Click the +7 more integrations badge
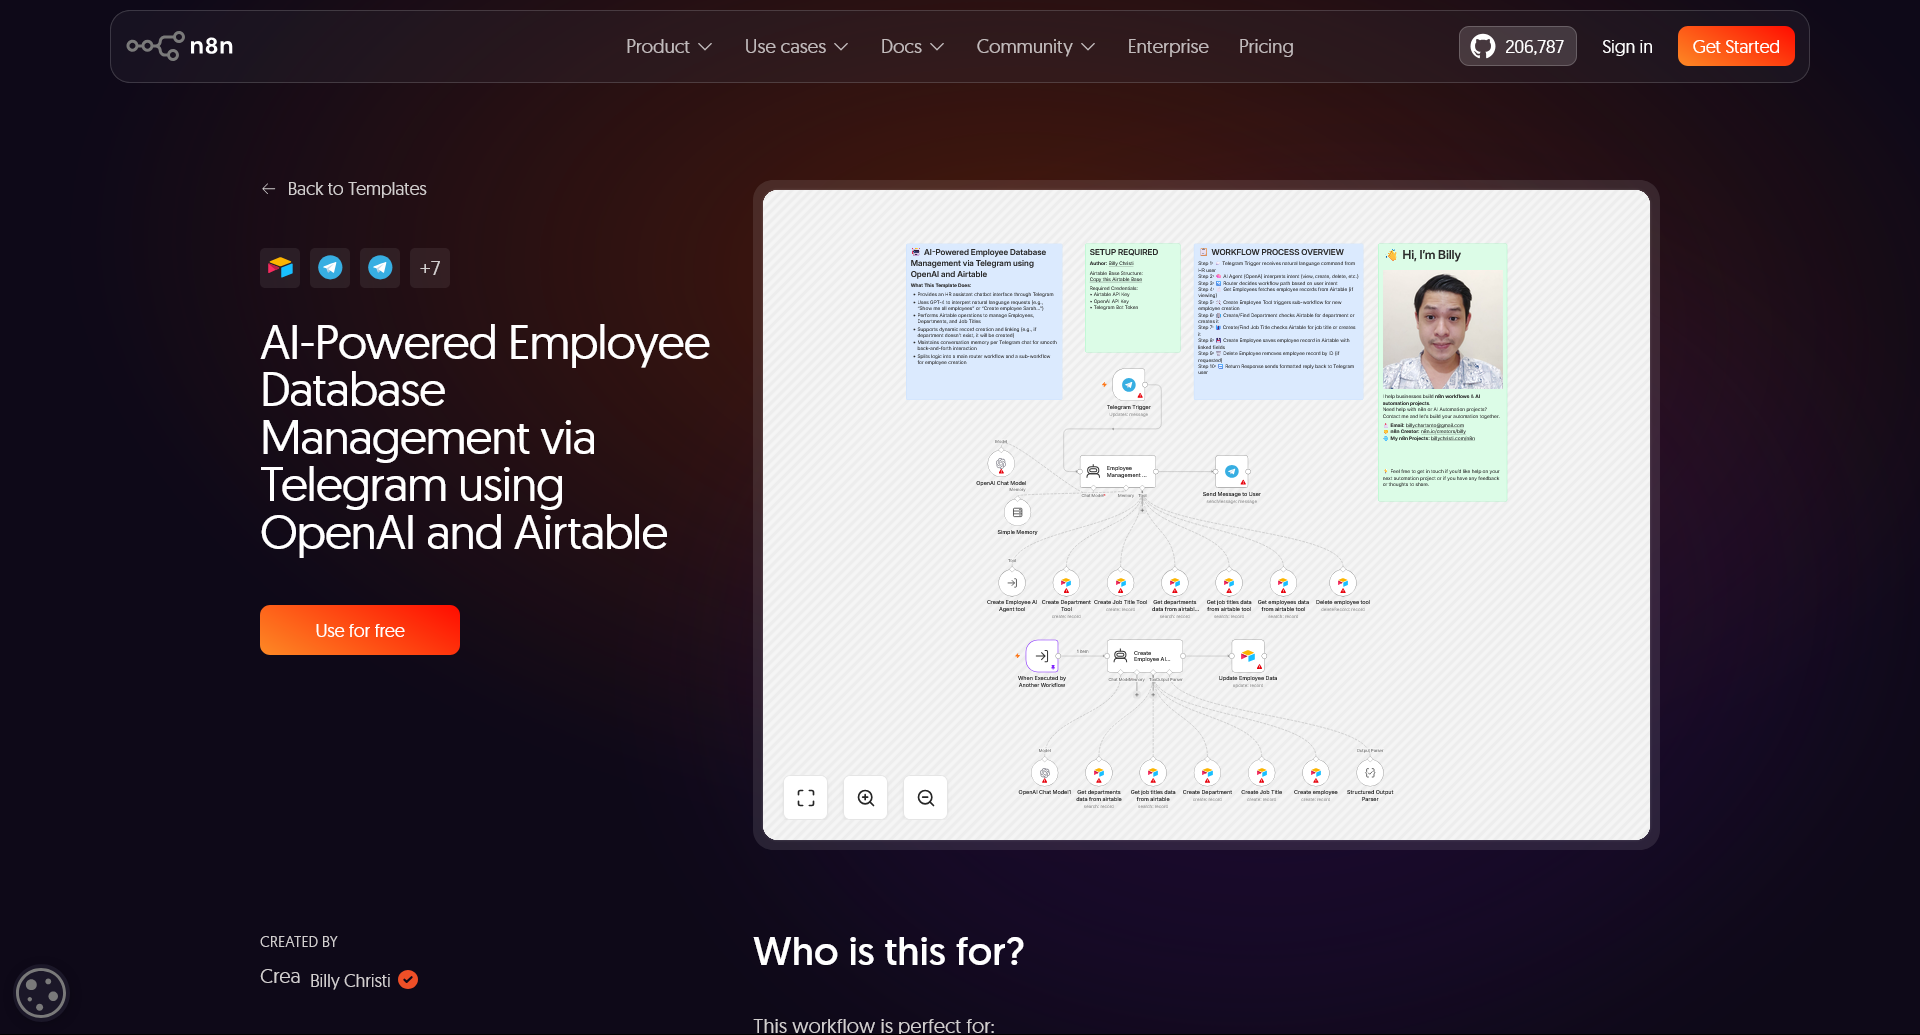The width and height of the screenshot is (1920, 1035). 430,268
